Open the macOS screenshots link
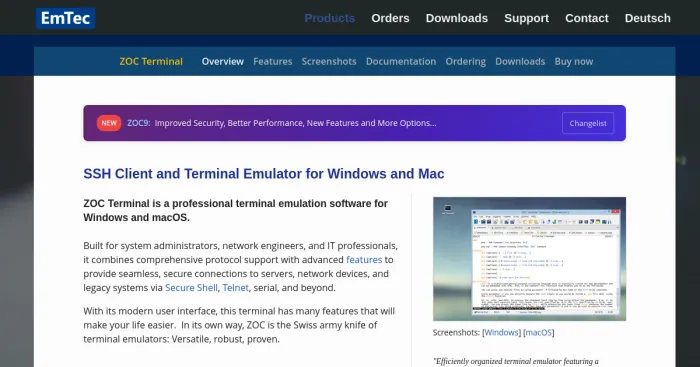The image size is (700, 367). 538,333
